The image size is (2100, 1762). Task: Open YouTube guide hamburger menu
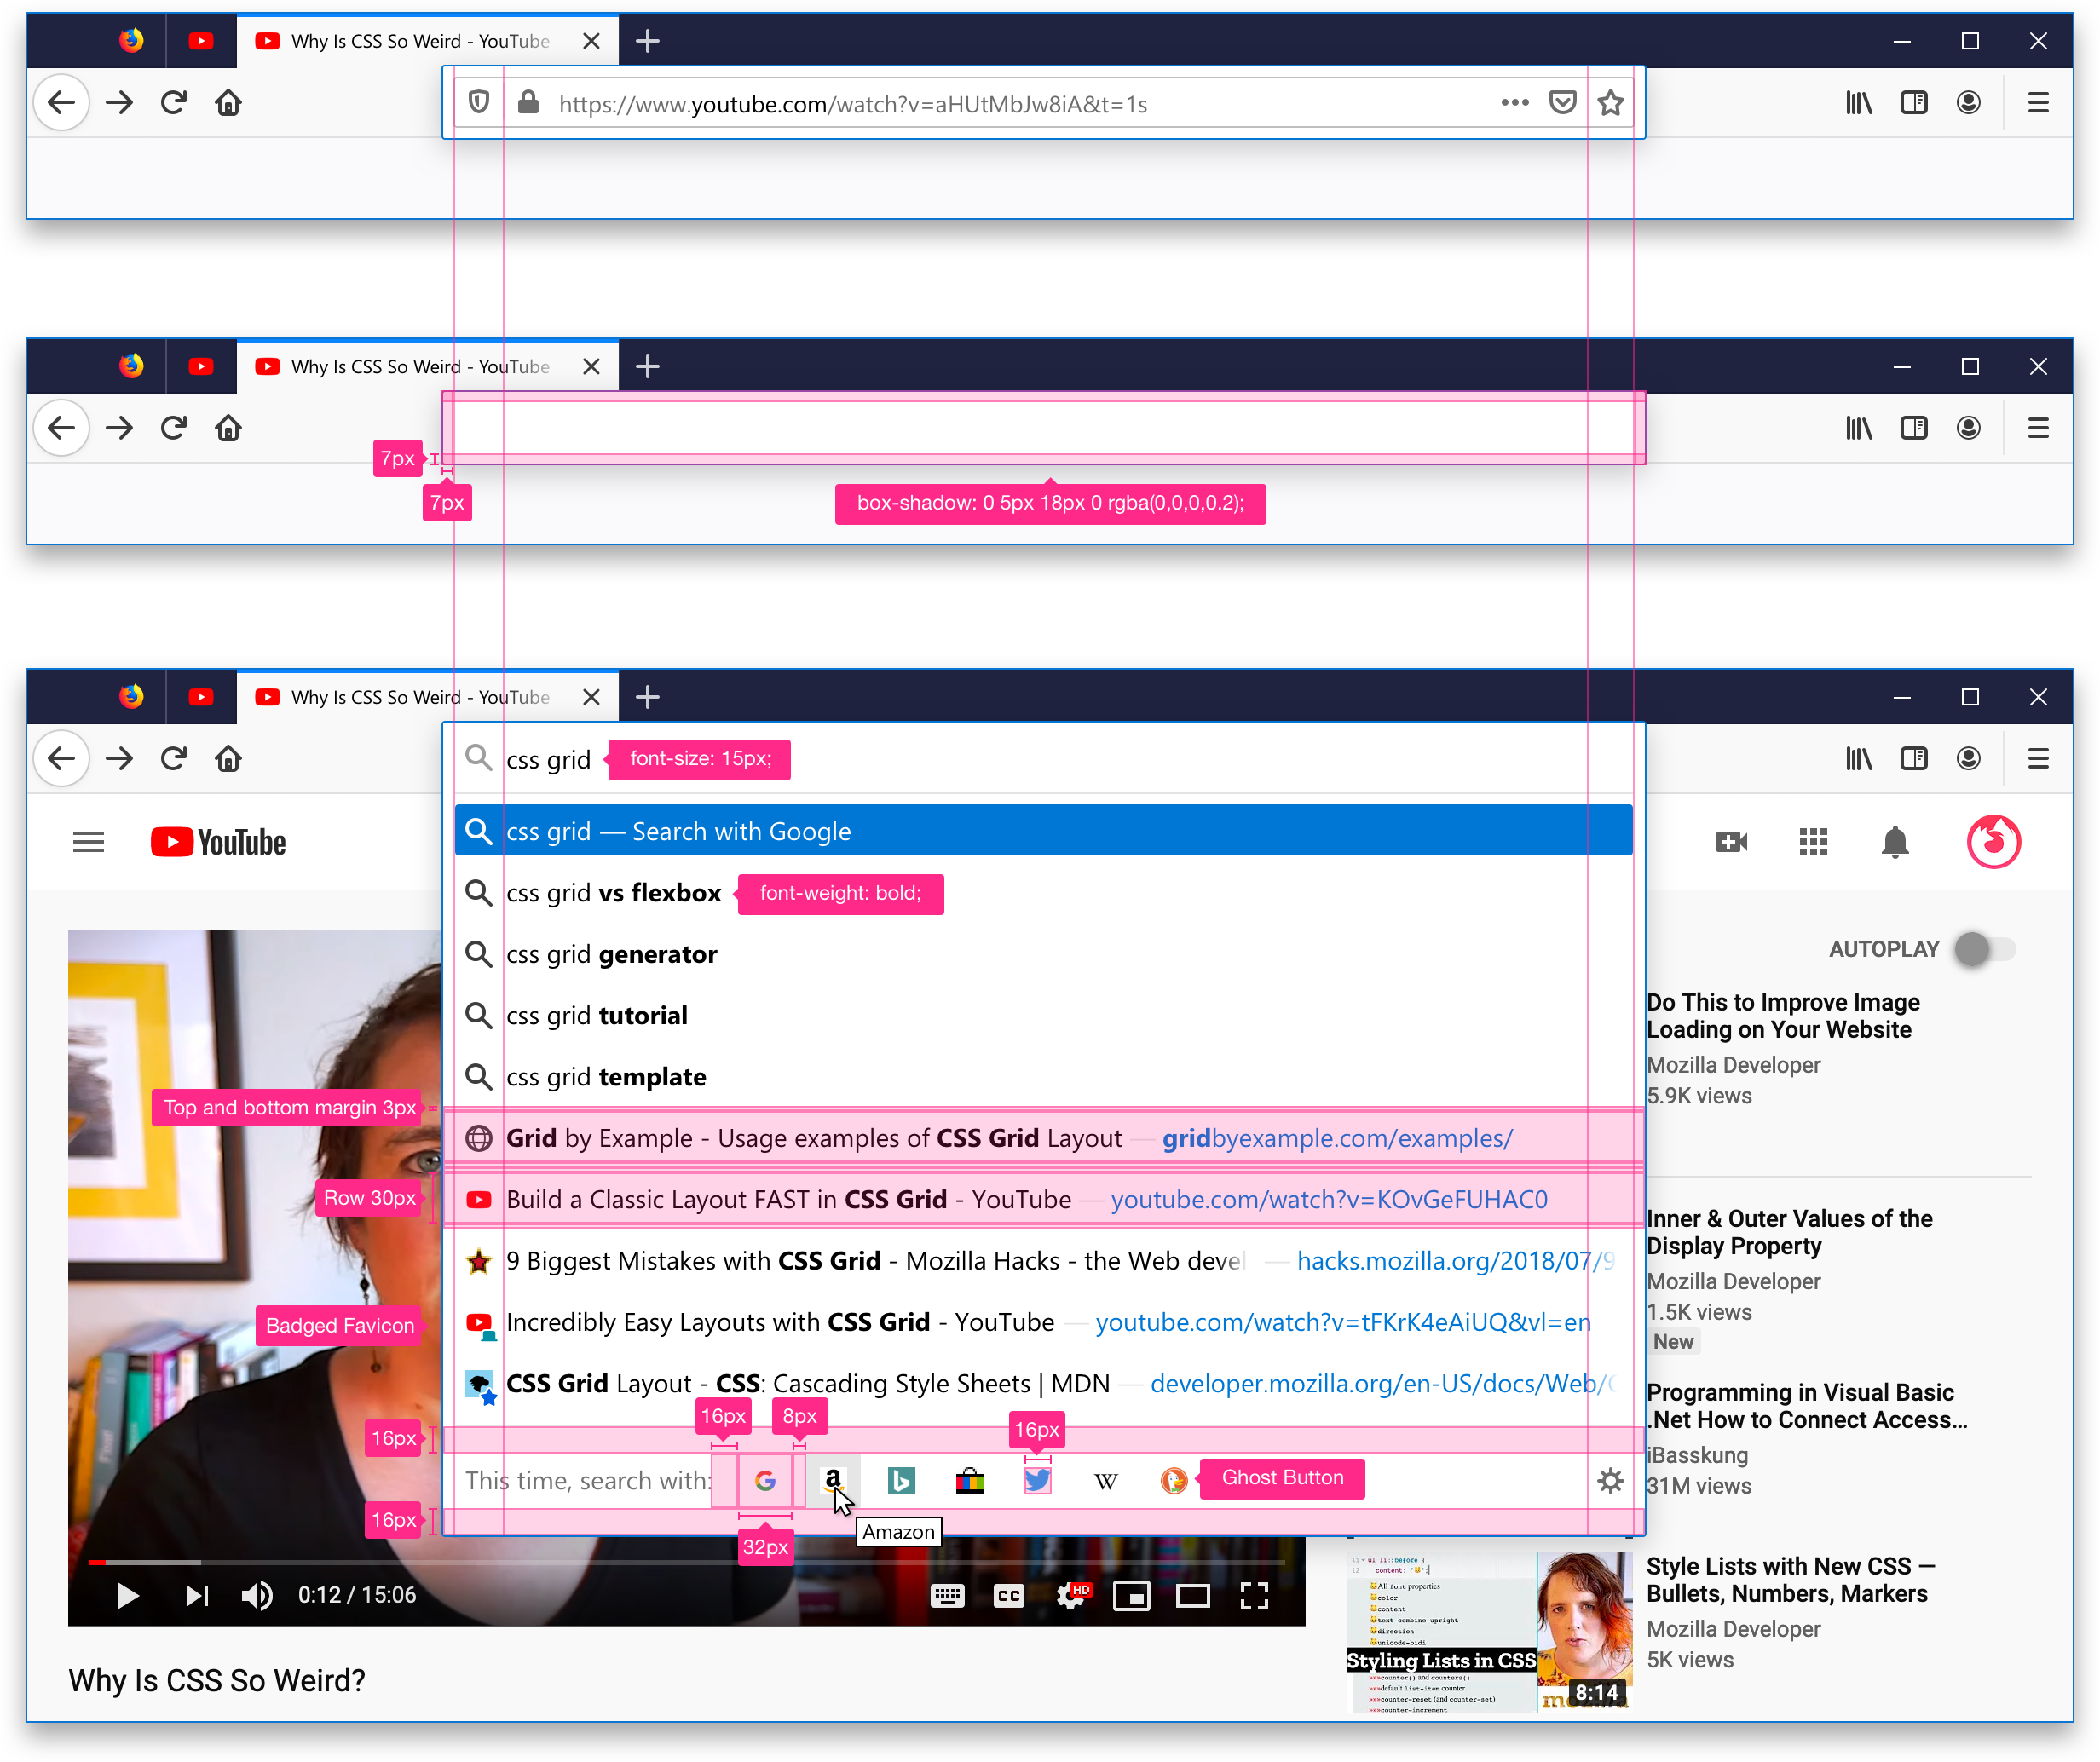pos(88,842)
